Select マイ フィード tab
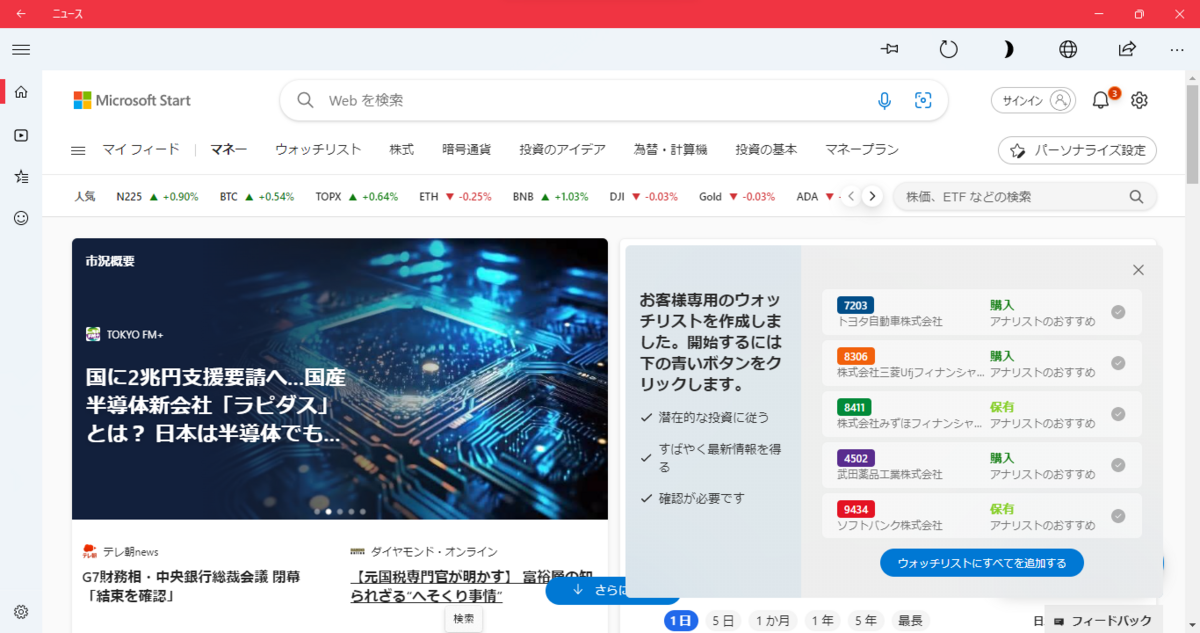The height and width of the screenshot is (633, 1200). [141, 150]
